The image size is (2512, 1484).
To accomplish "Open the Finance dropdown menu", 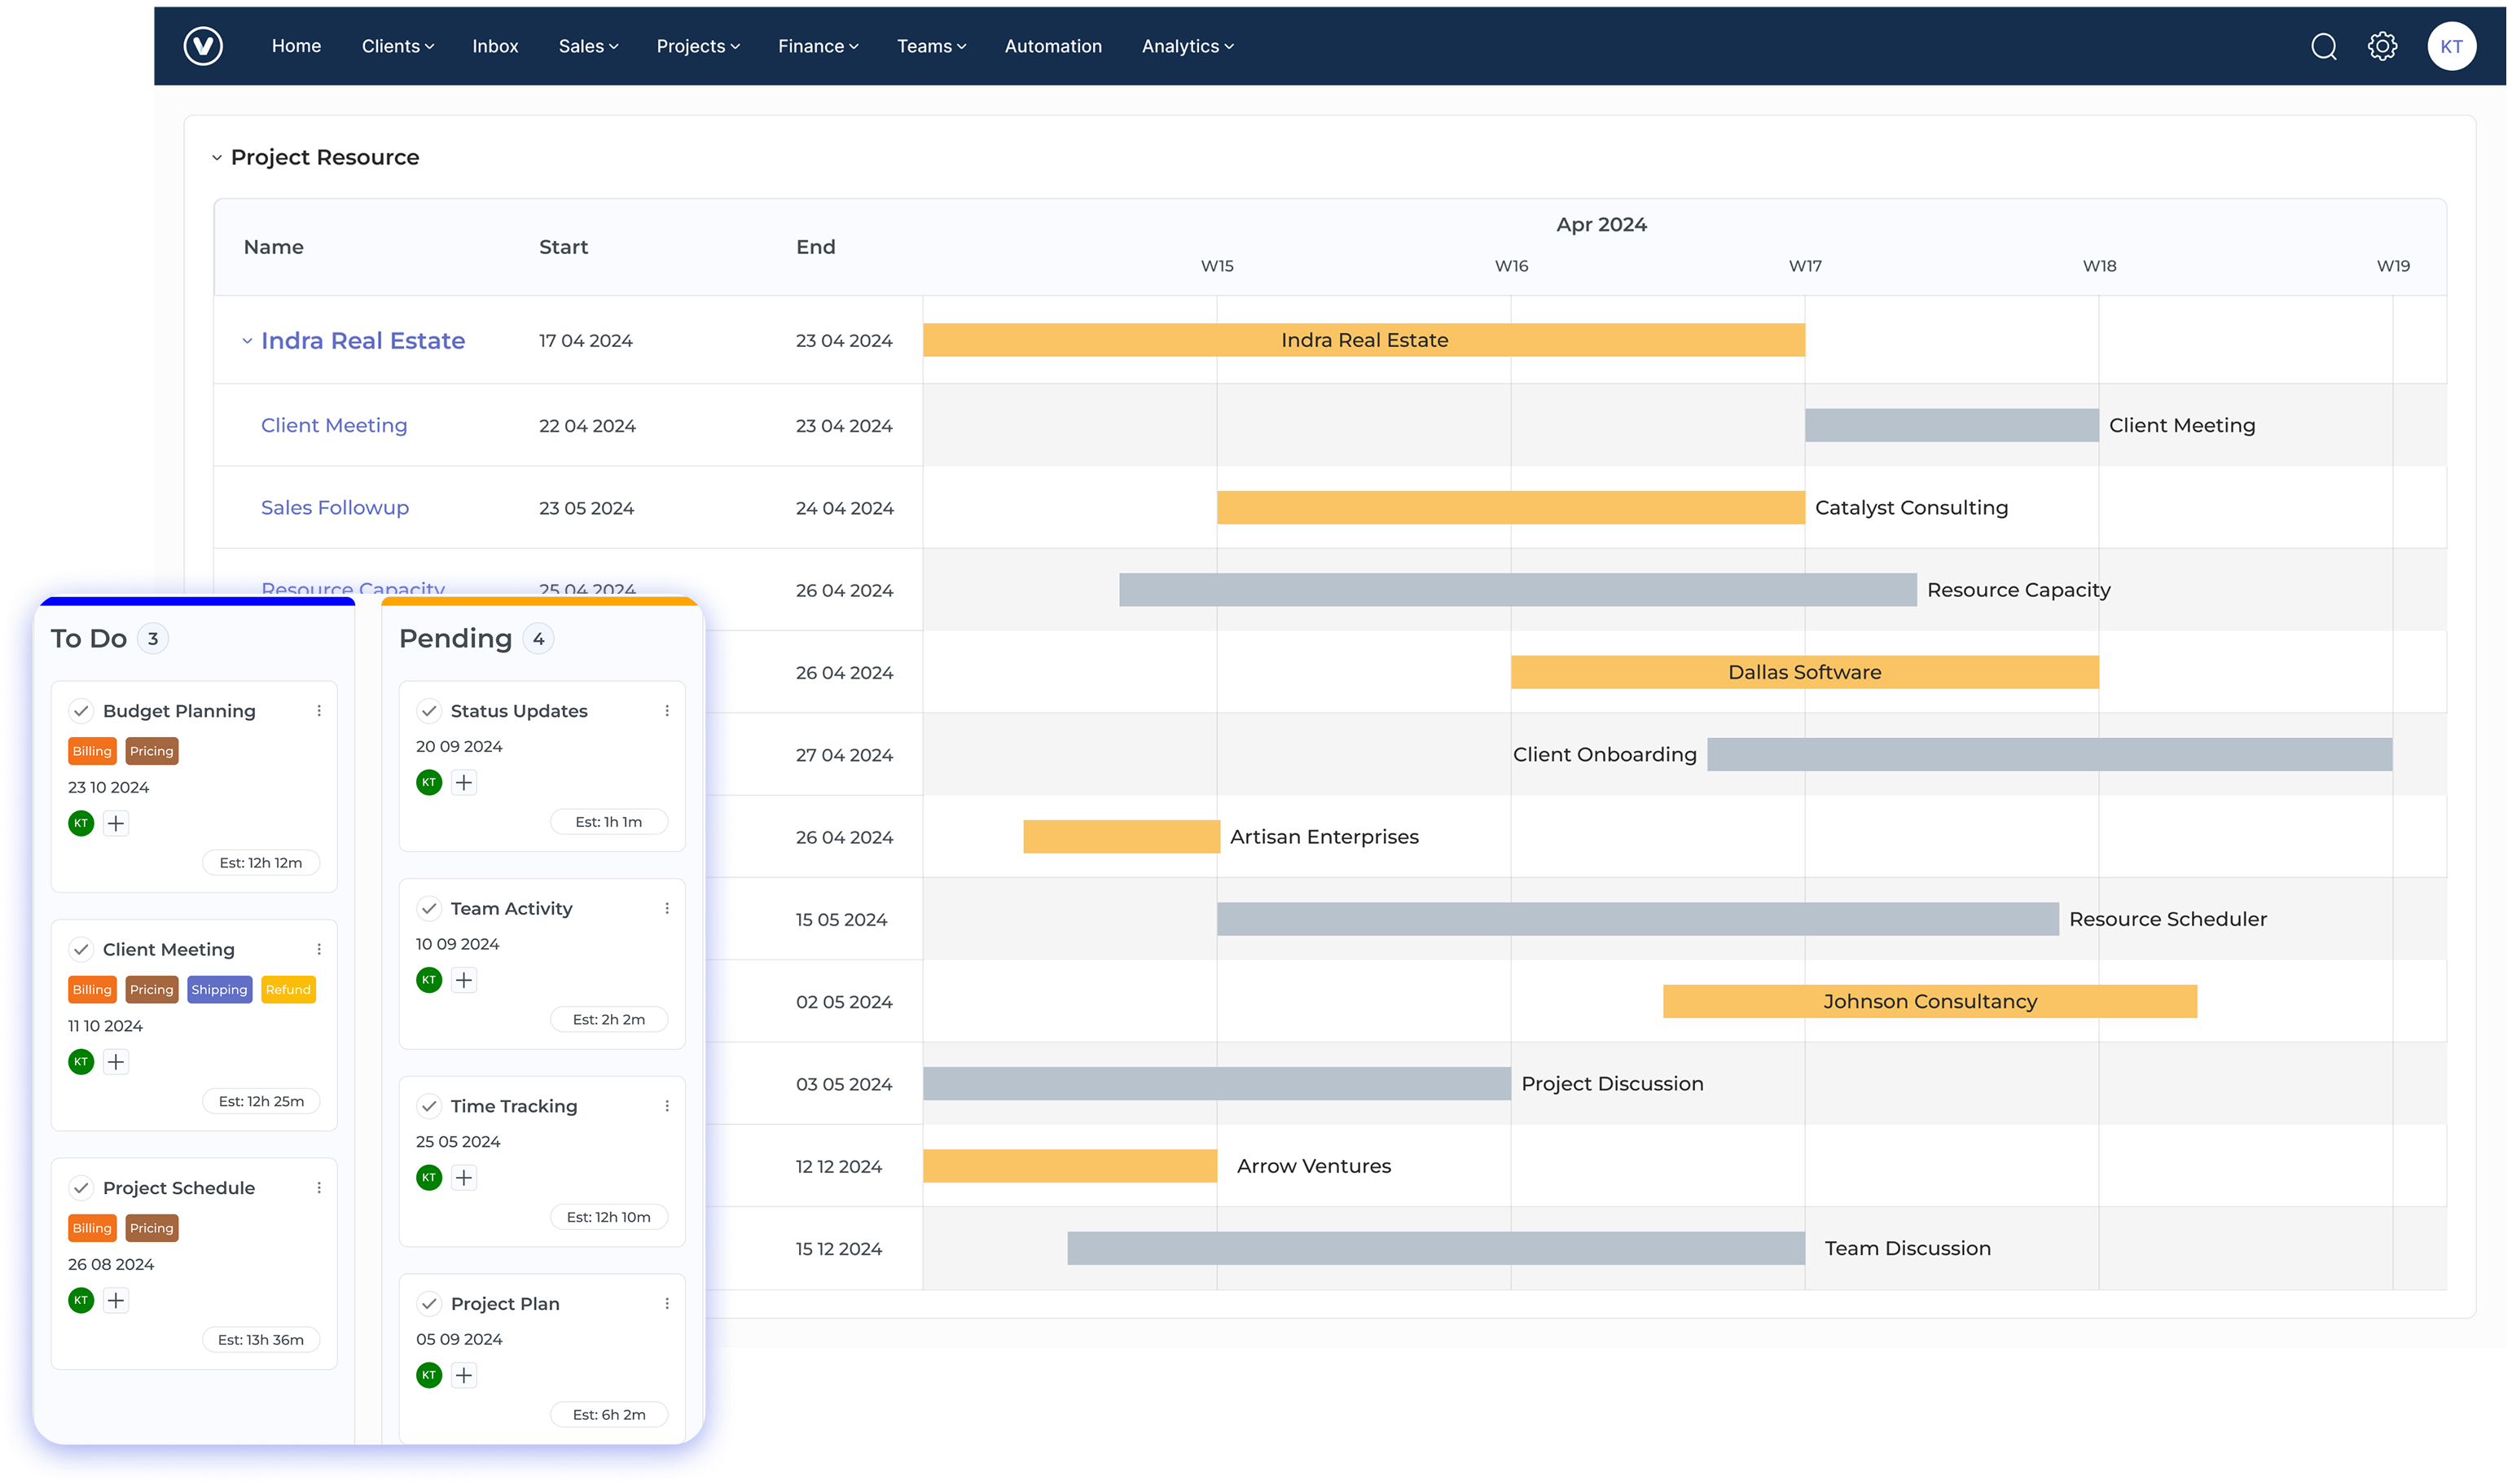I will click(818, 46).
